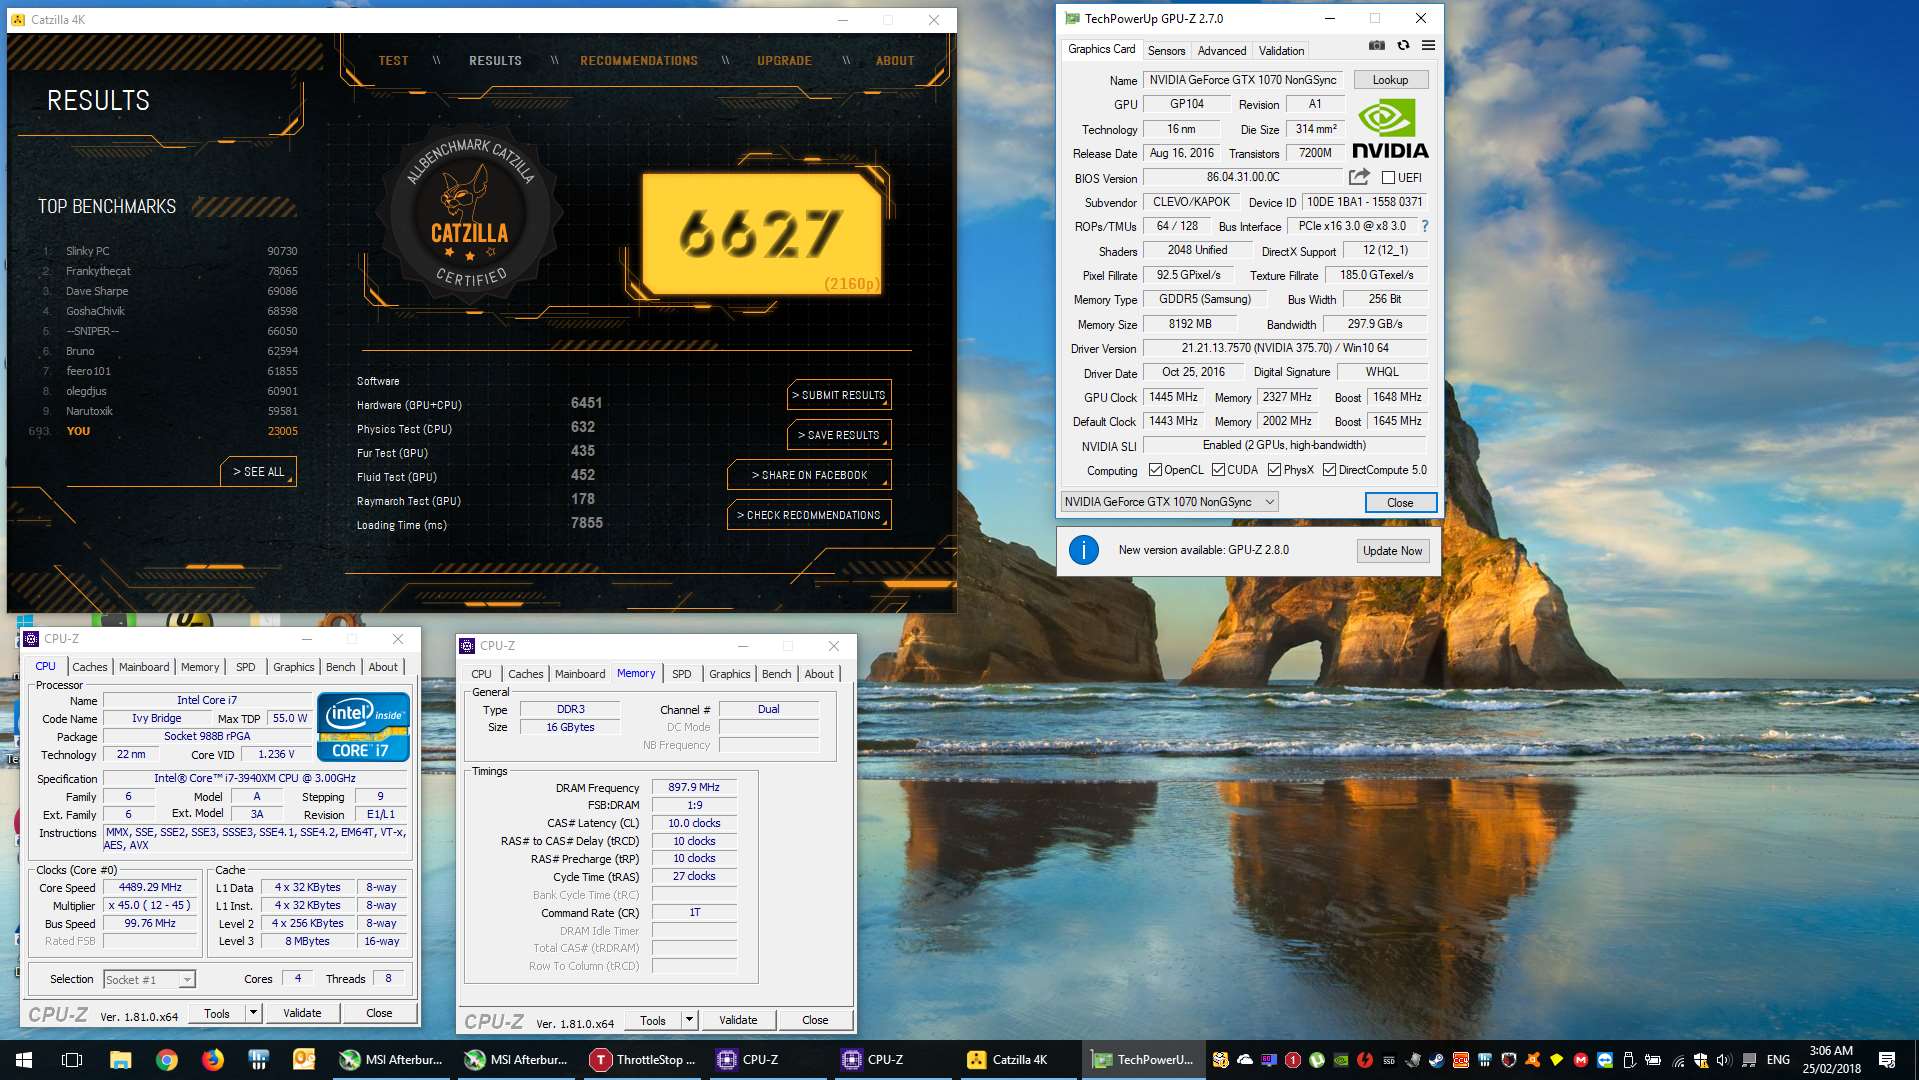Click SAVE RESULTS in Catzilla
The width and height of the screenshot is (1919, 1080).
pyautogui.click(x=839, y=435)
